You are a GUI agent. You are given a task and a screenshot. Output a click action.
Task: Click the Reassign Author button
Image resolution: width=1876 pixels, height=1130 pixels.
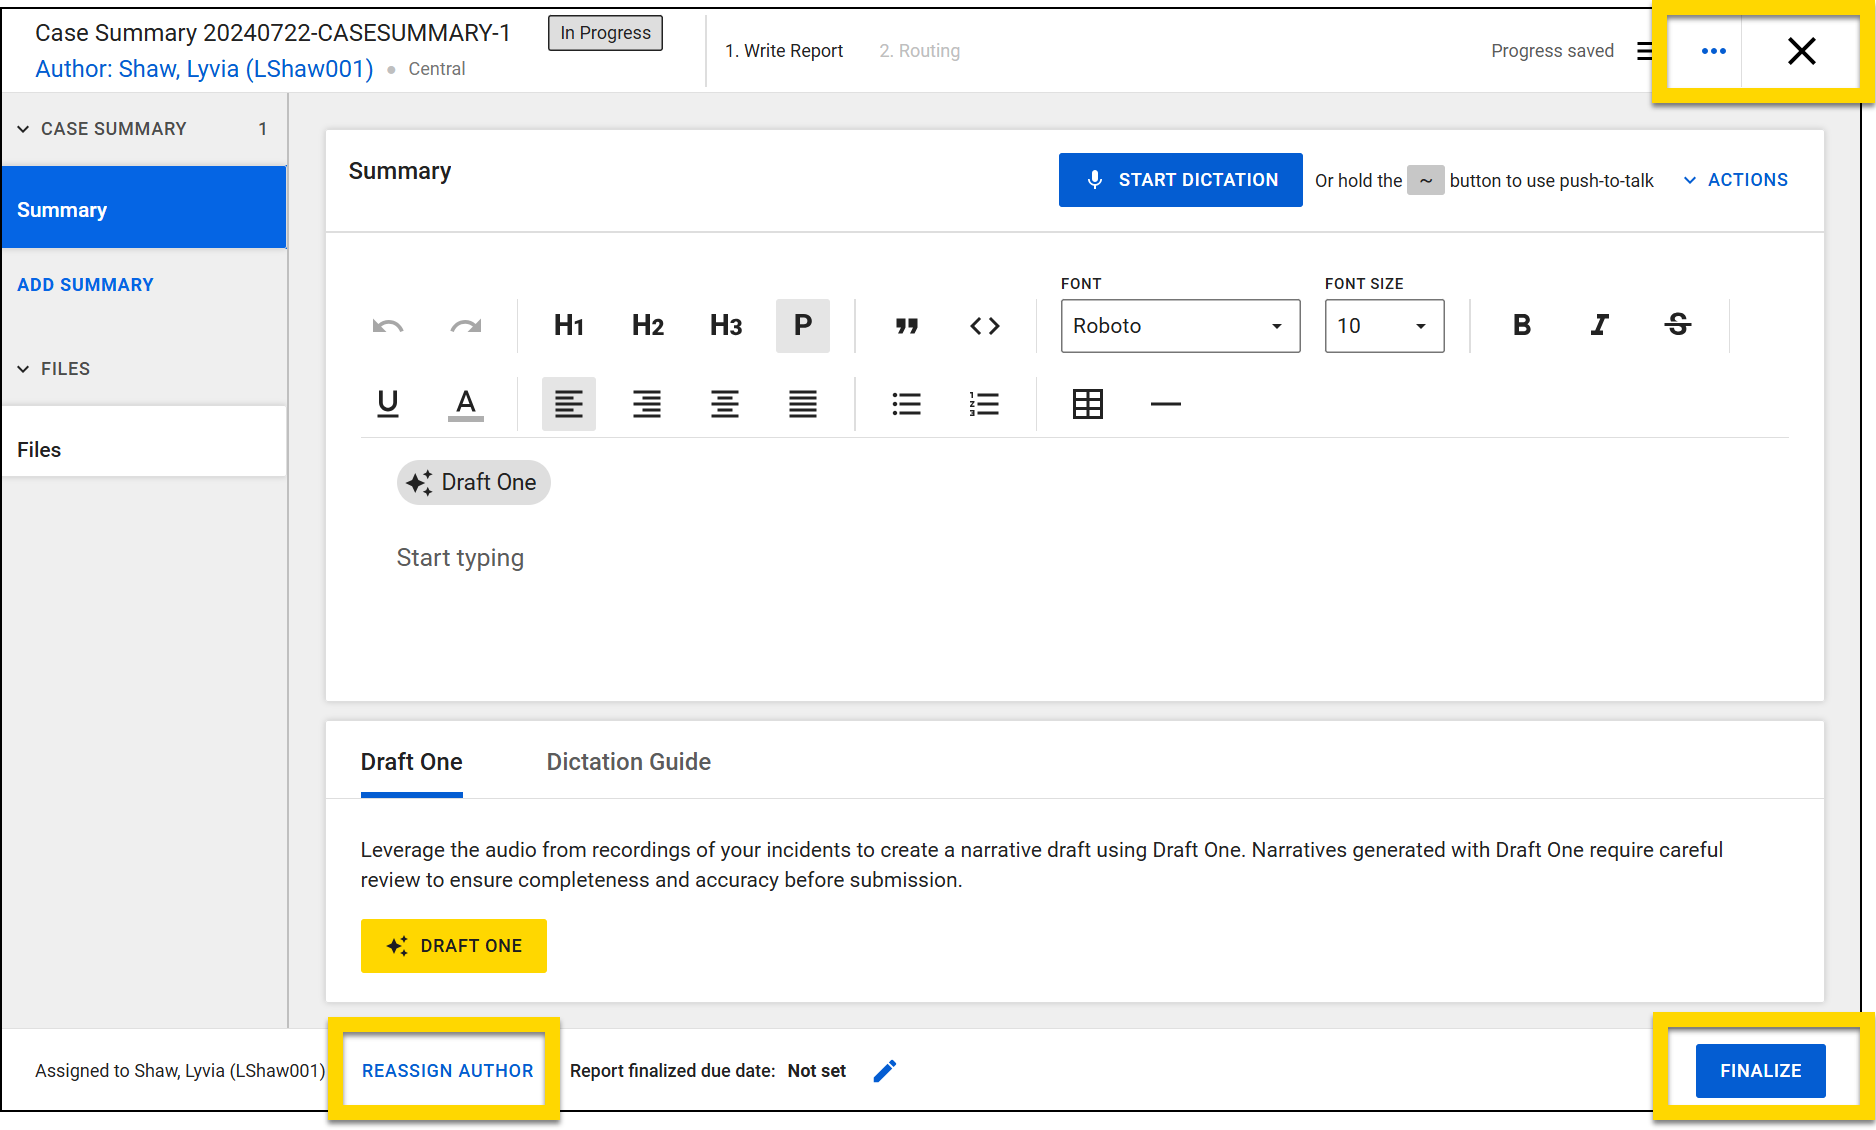[447, 1071]
